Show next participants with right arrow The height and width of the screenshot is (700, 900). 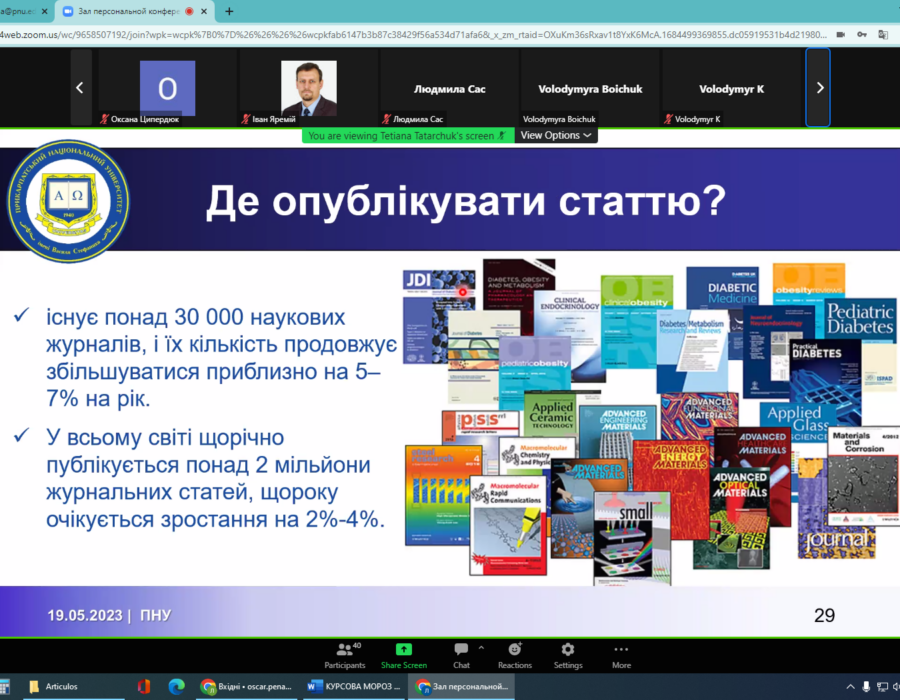tap(820, 88)
